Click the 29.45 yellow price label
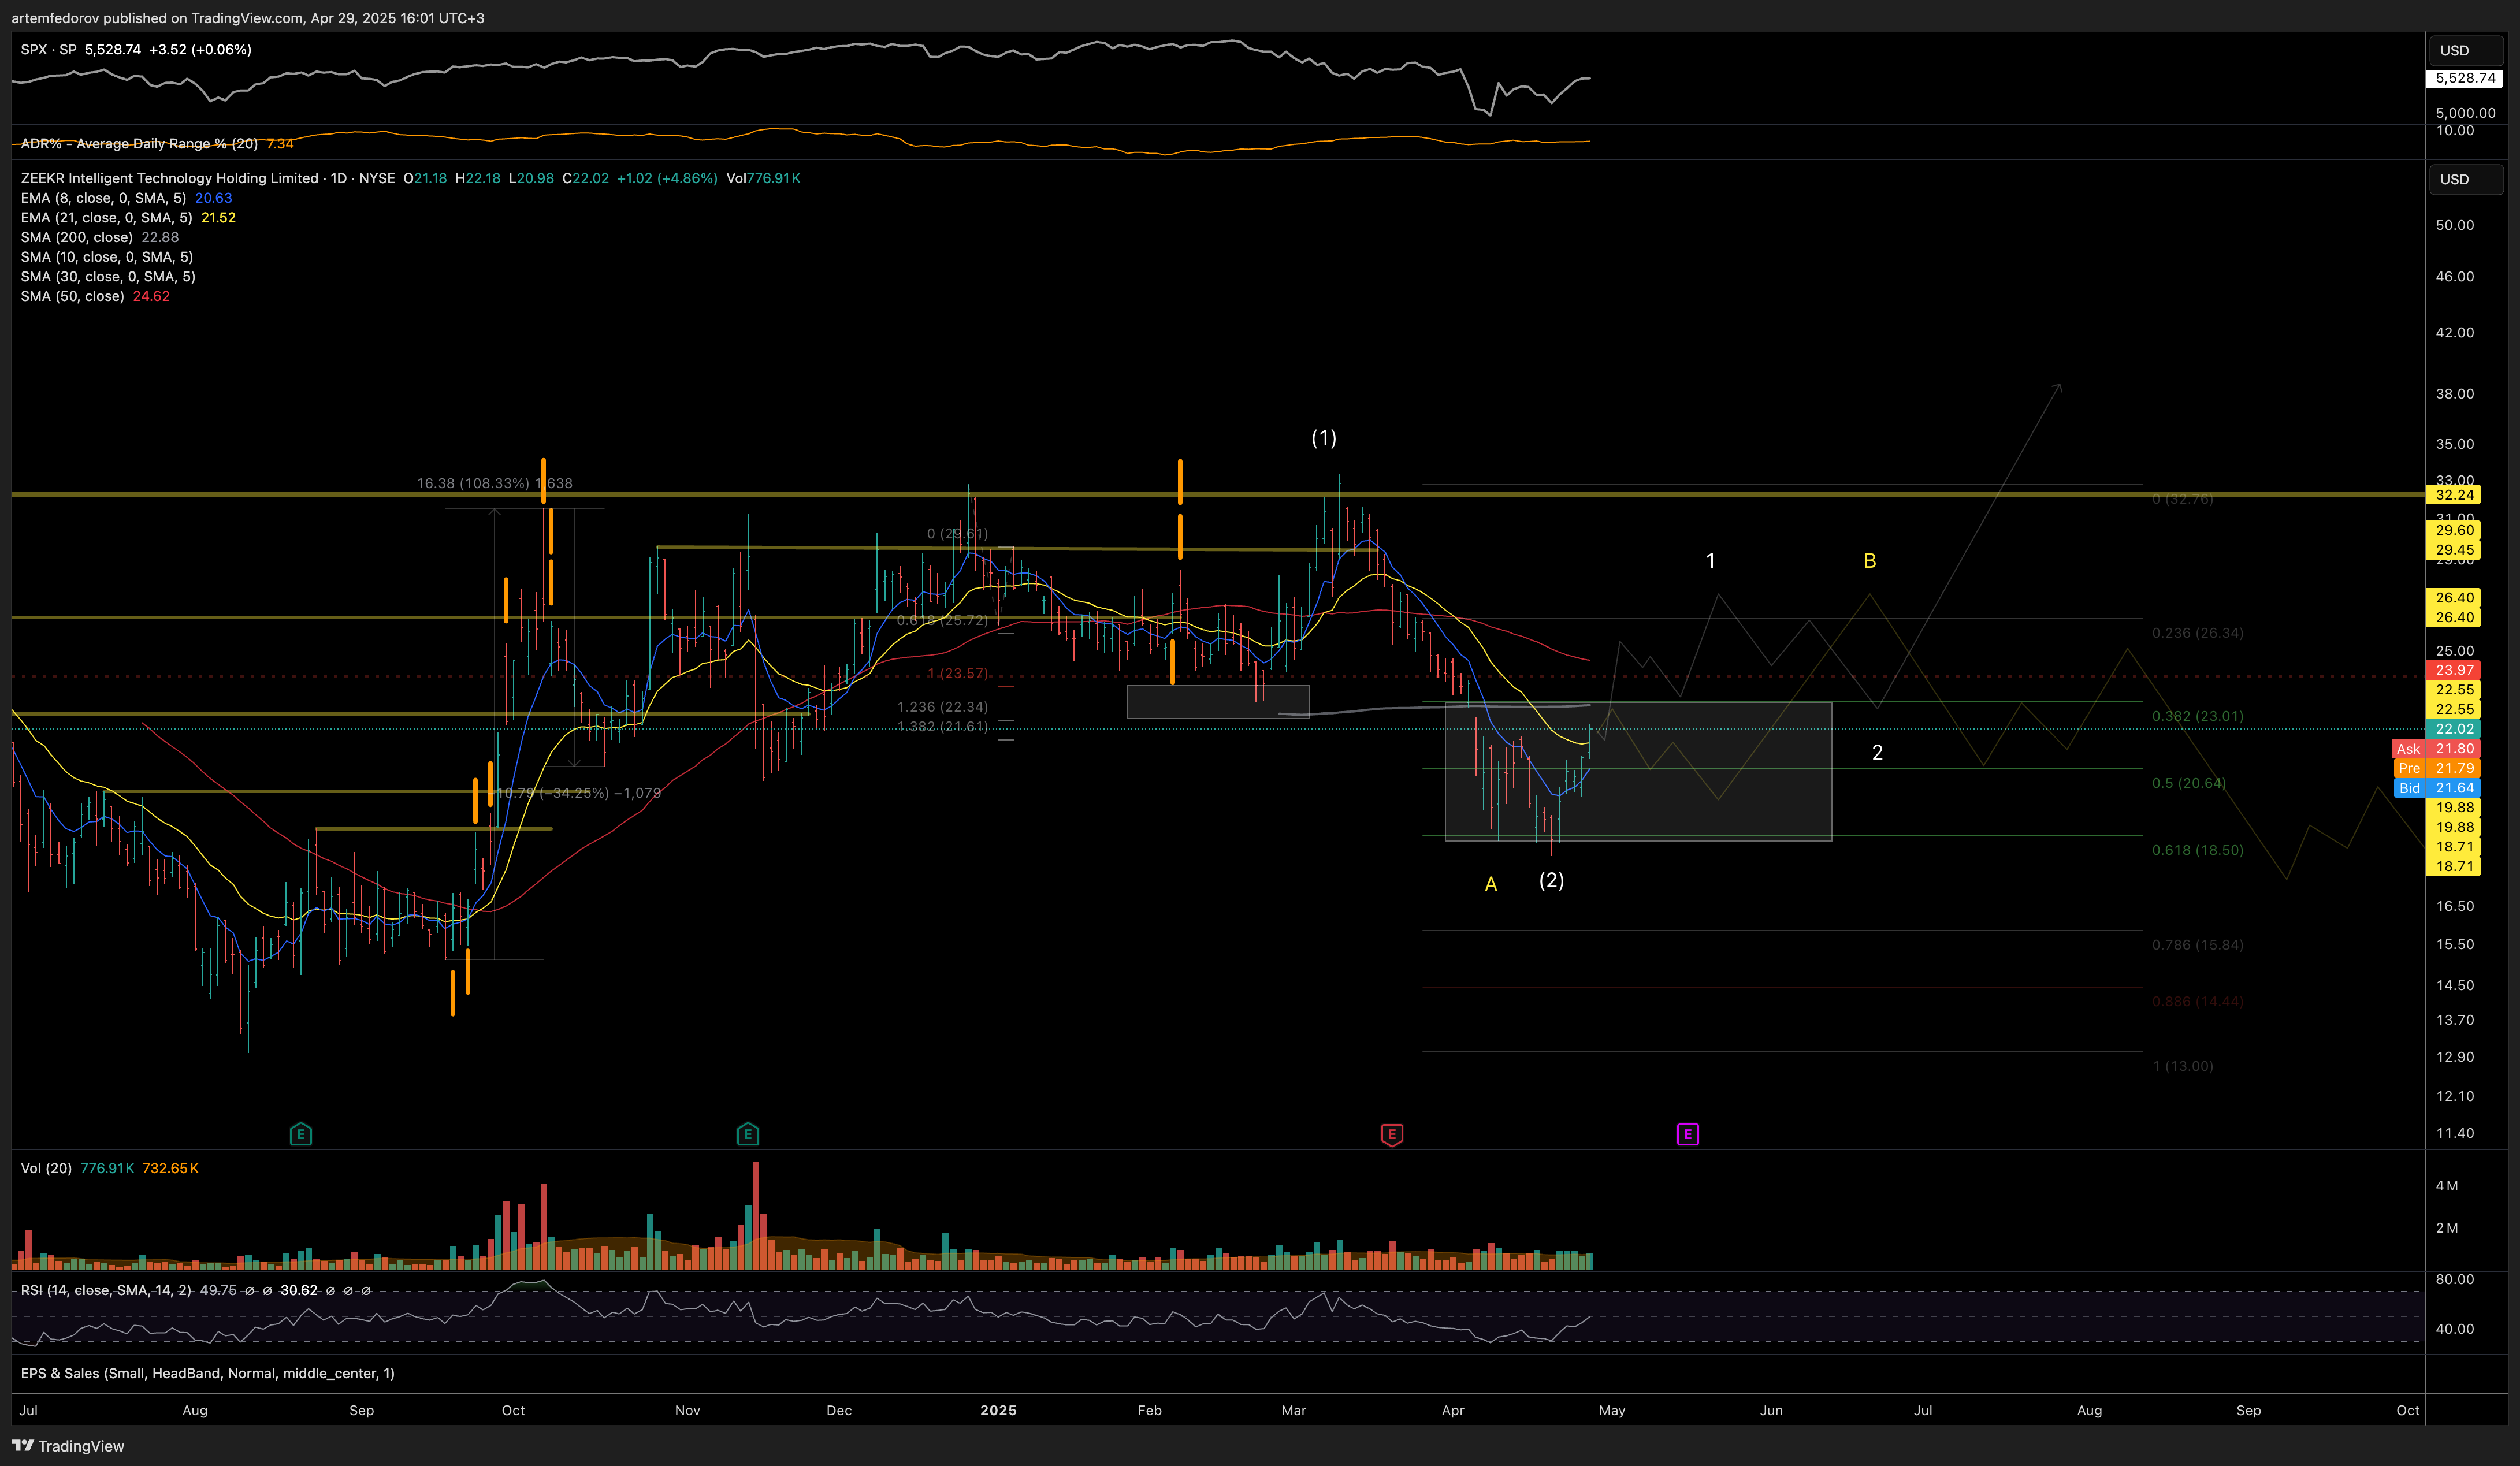This screenshot has height=1466, width=2520. tap(2453, 549)
